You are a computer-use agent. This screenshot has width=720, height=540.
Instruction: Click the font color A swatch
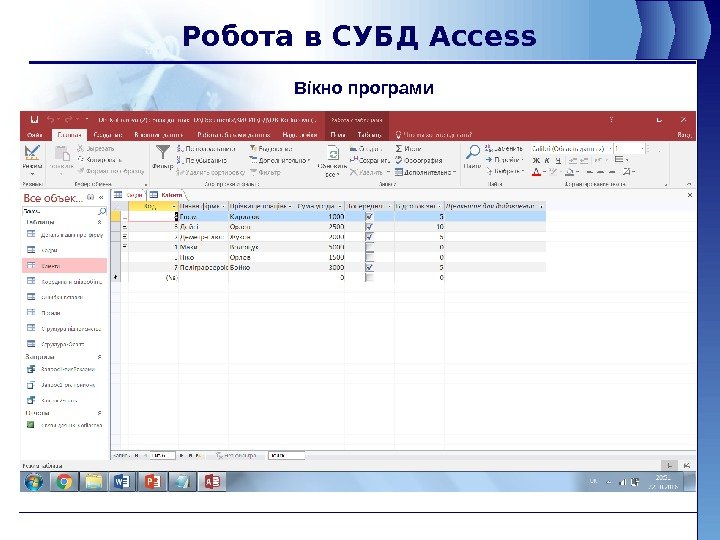(x=536, y=172)
